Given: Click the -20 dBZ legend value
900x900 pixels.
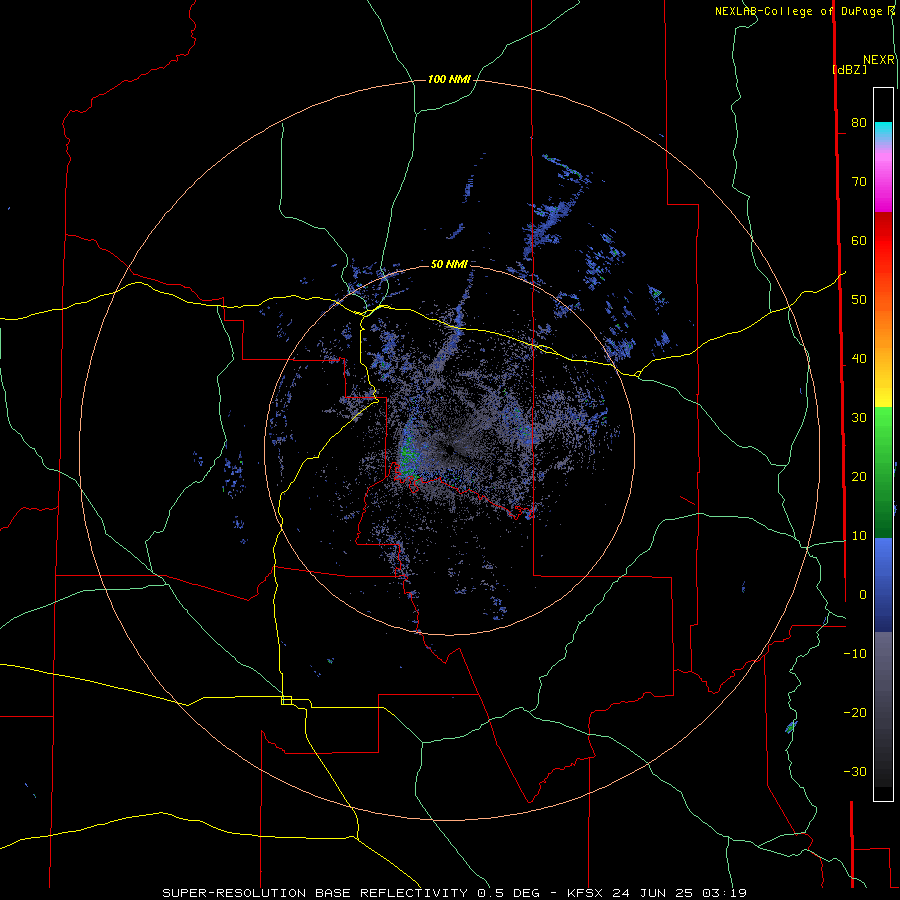Looking at the screenshot, I should 855,712.
